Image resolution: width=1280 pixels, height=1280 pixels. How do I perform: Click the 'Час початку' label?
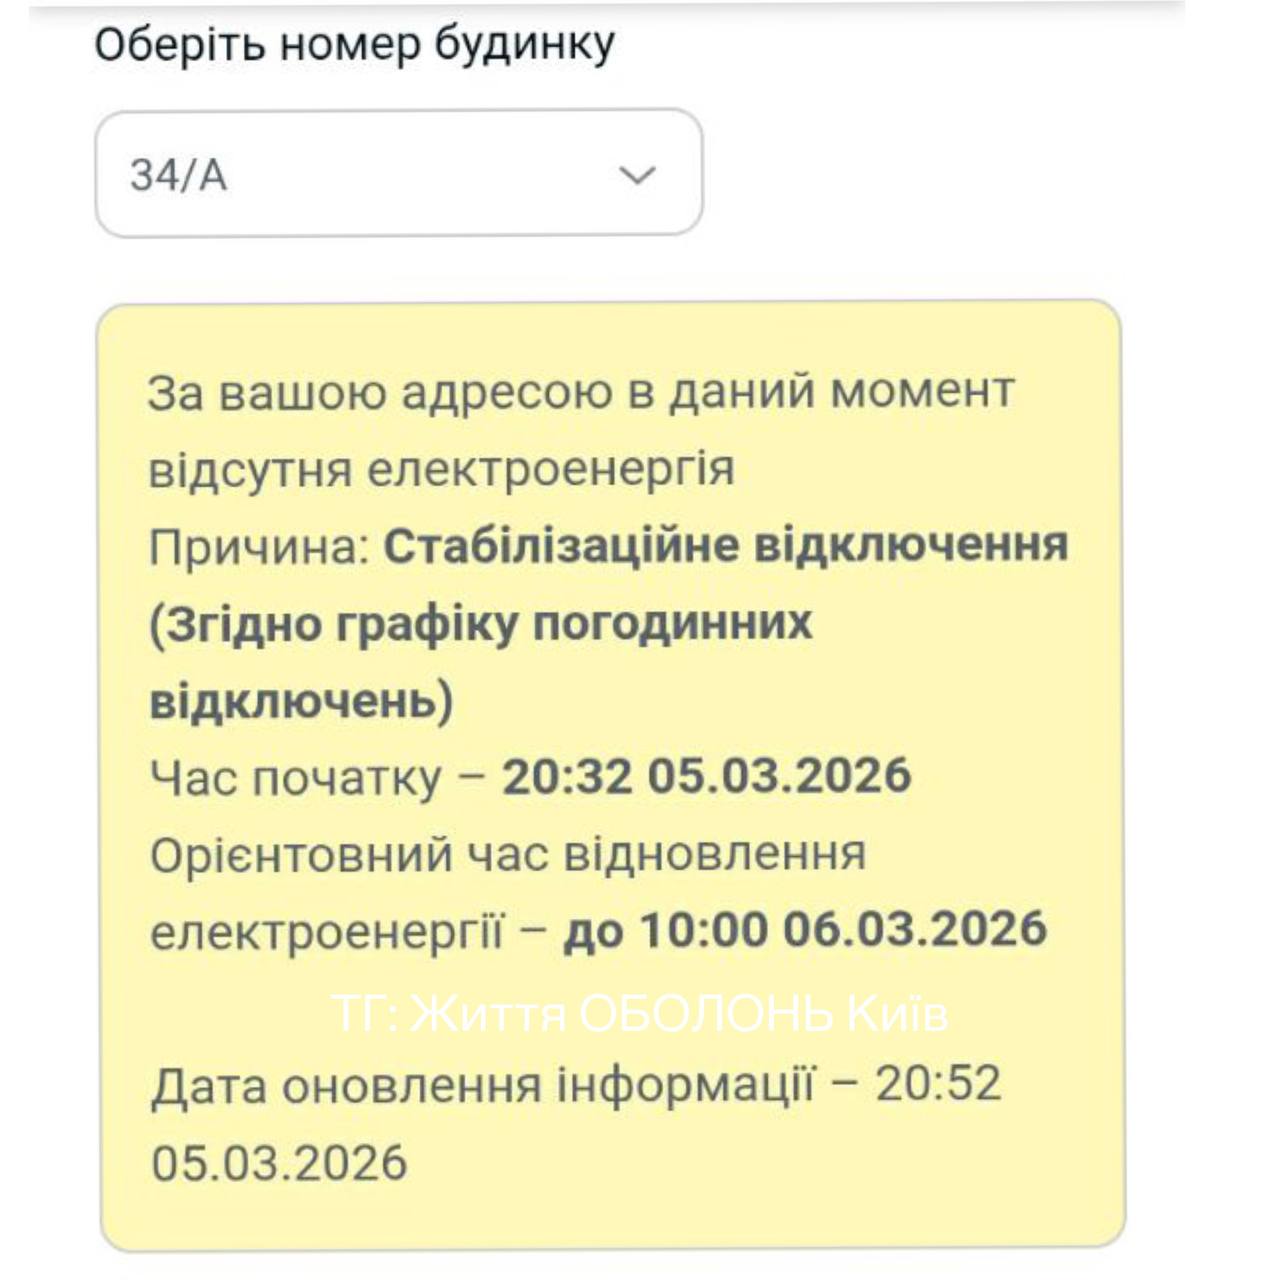pyautogui.click(x=295, y=778)
